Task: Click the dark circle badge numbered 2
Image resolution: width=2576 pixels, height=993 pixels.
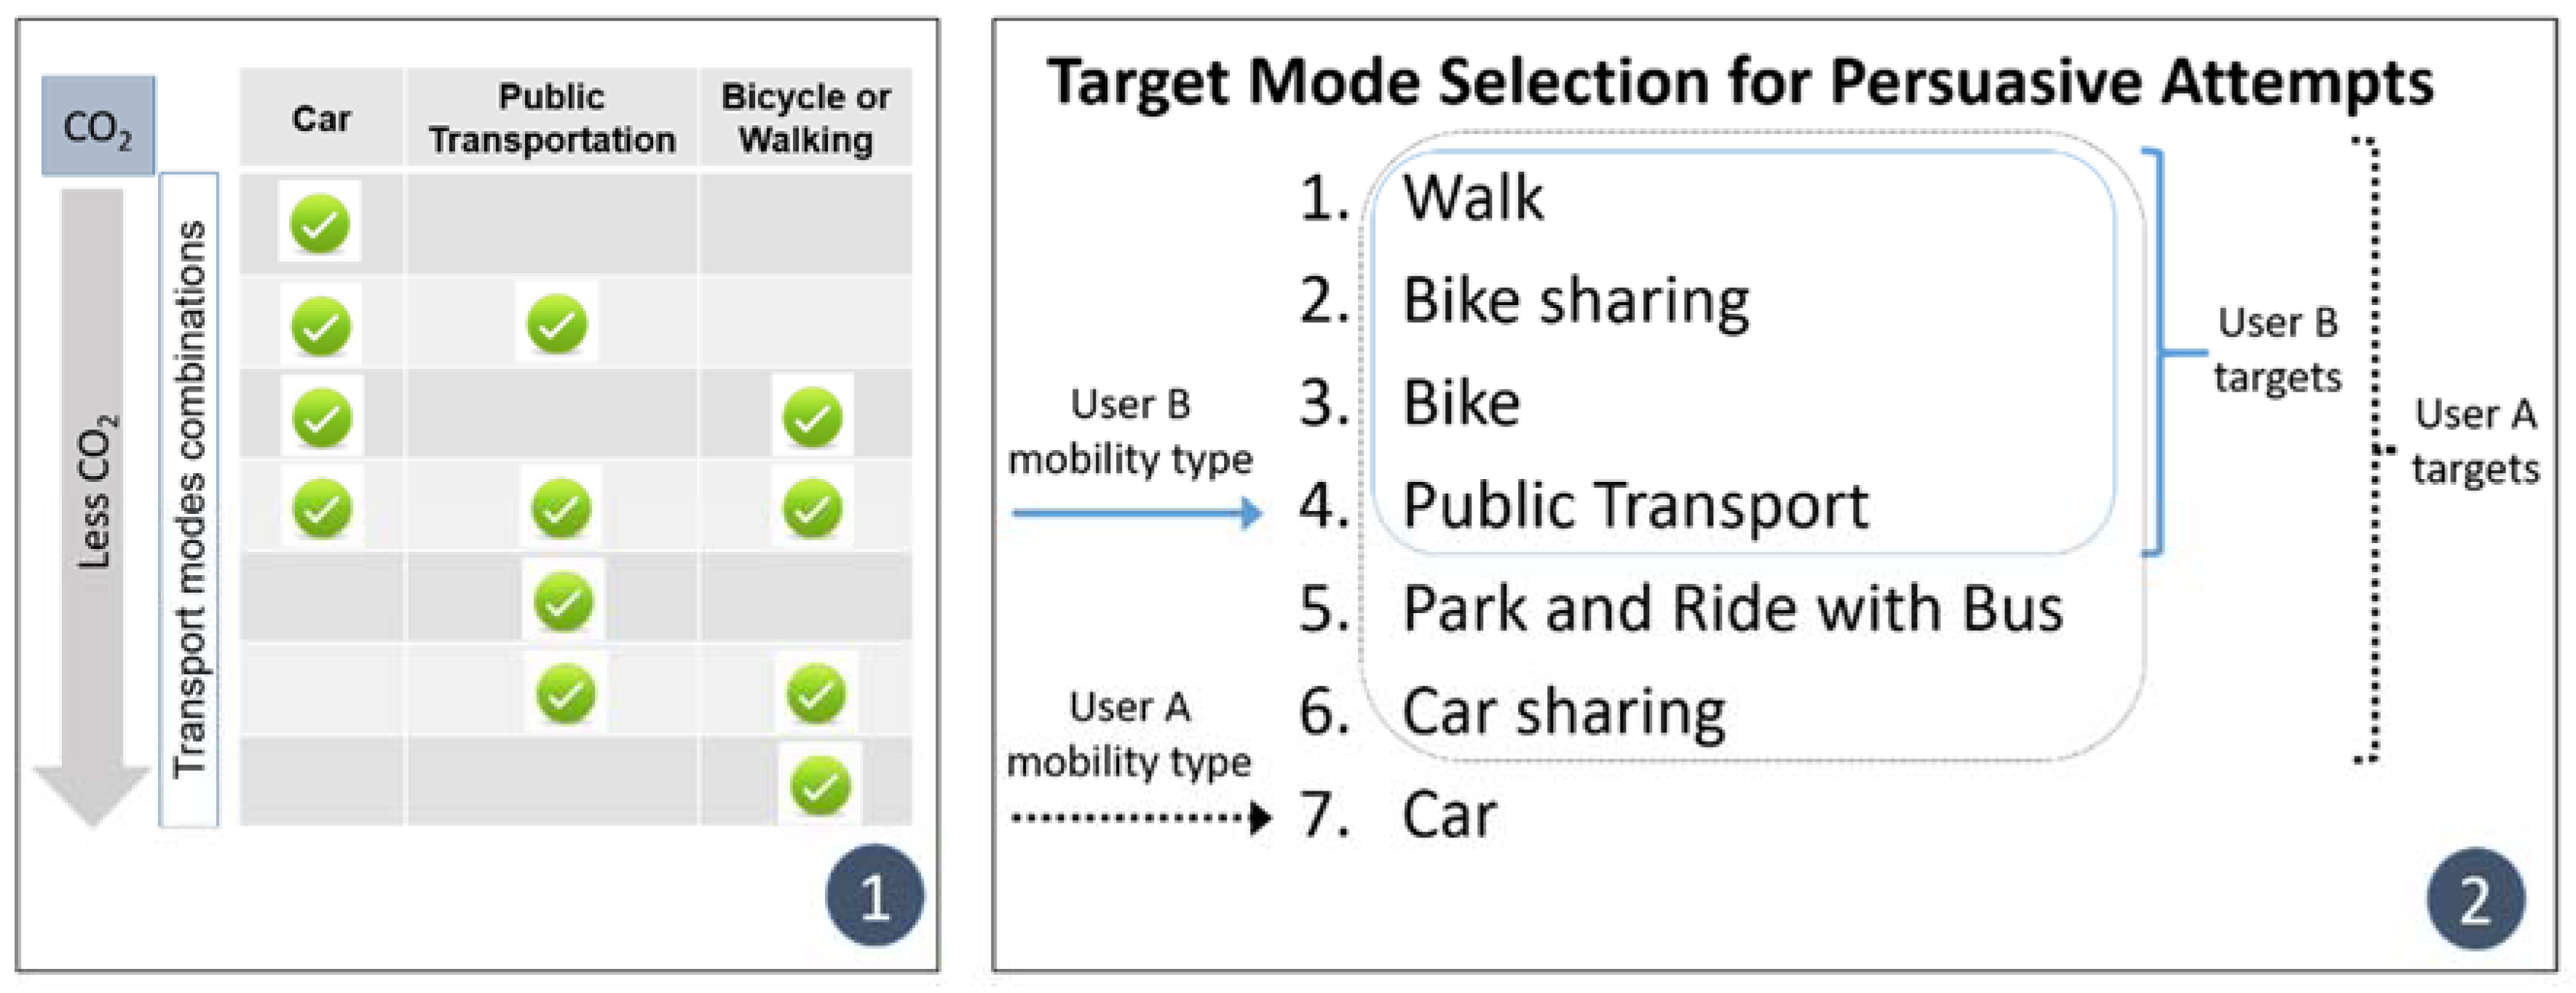Action: pyautogui.click(x=2476, y=899)
